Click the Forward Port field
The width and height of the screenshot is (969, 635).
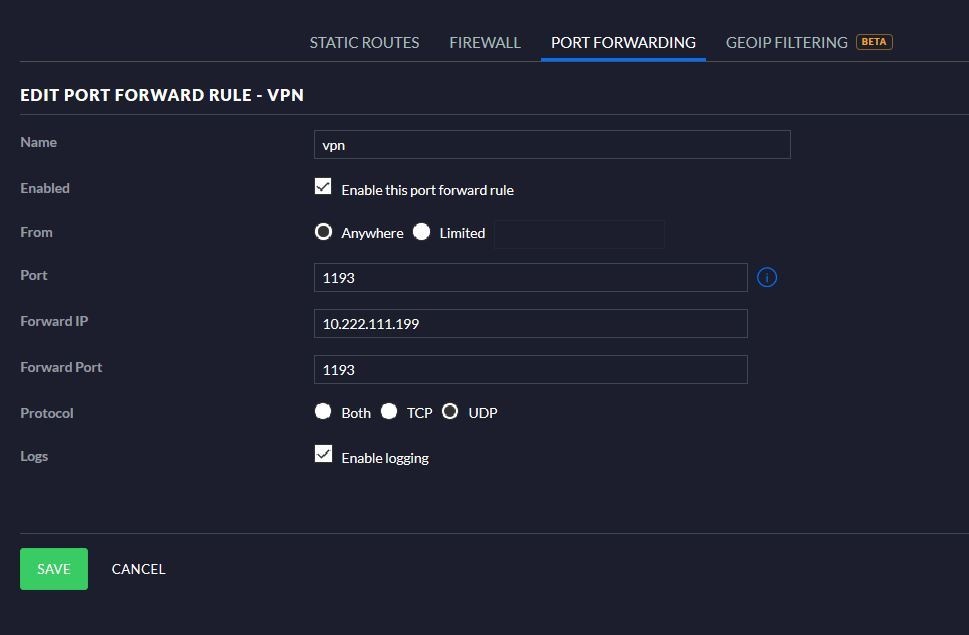530,370
